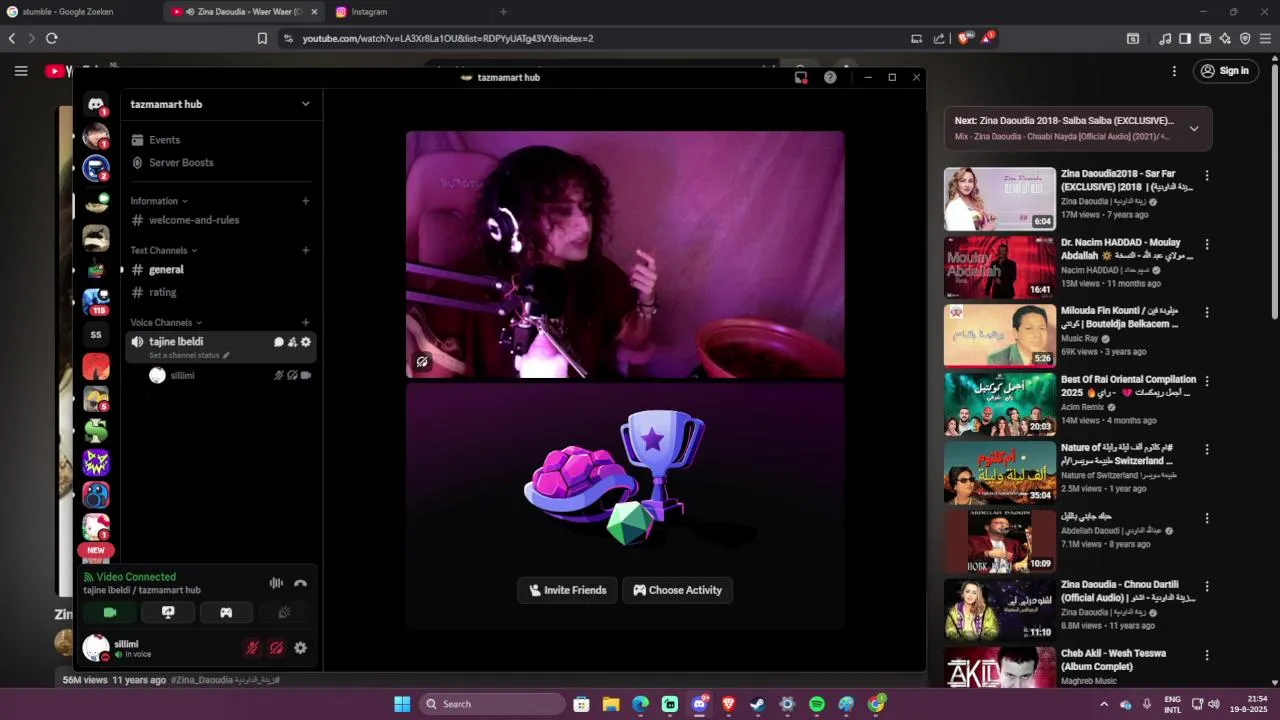This screenshot has width=1280, height=720.
Task: Open YouTube guide hamburger menu
Action: pos(21,71)
